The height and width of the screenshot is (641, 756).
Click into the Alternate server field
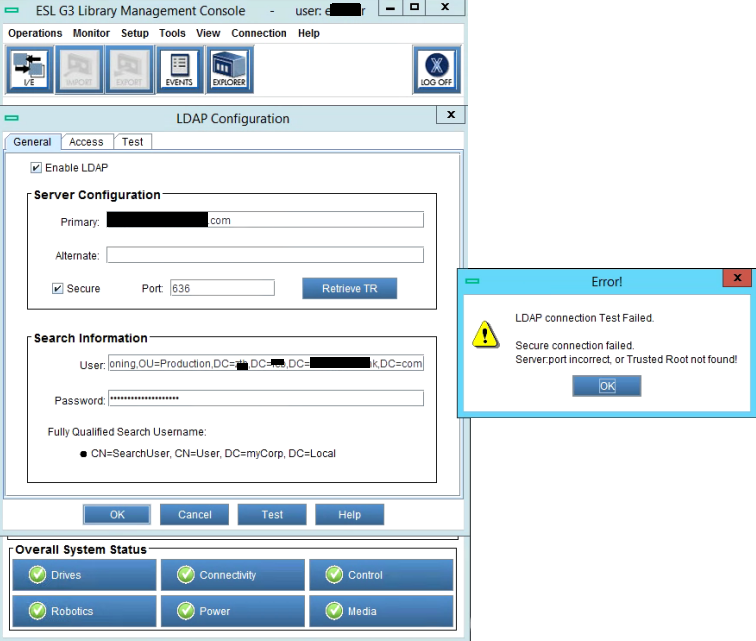pos(265,255)
